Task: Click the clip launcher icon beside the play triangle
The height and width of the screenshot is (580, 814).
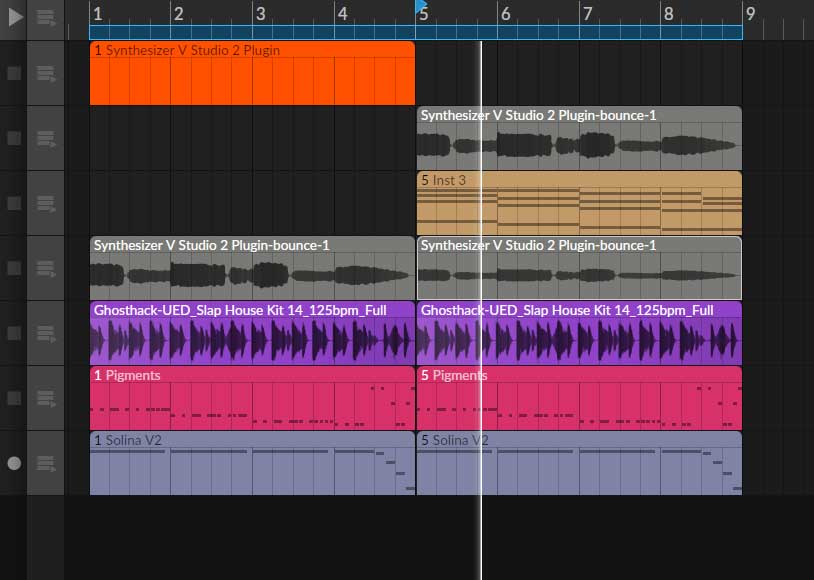Action: pyautogui.click(x=45, y=16)
